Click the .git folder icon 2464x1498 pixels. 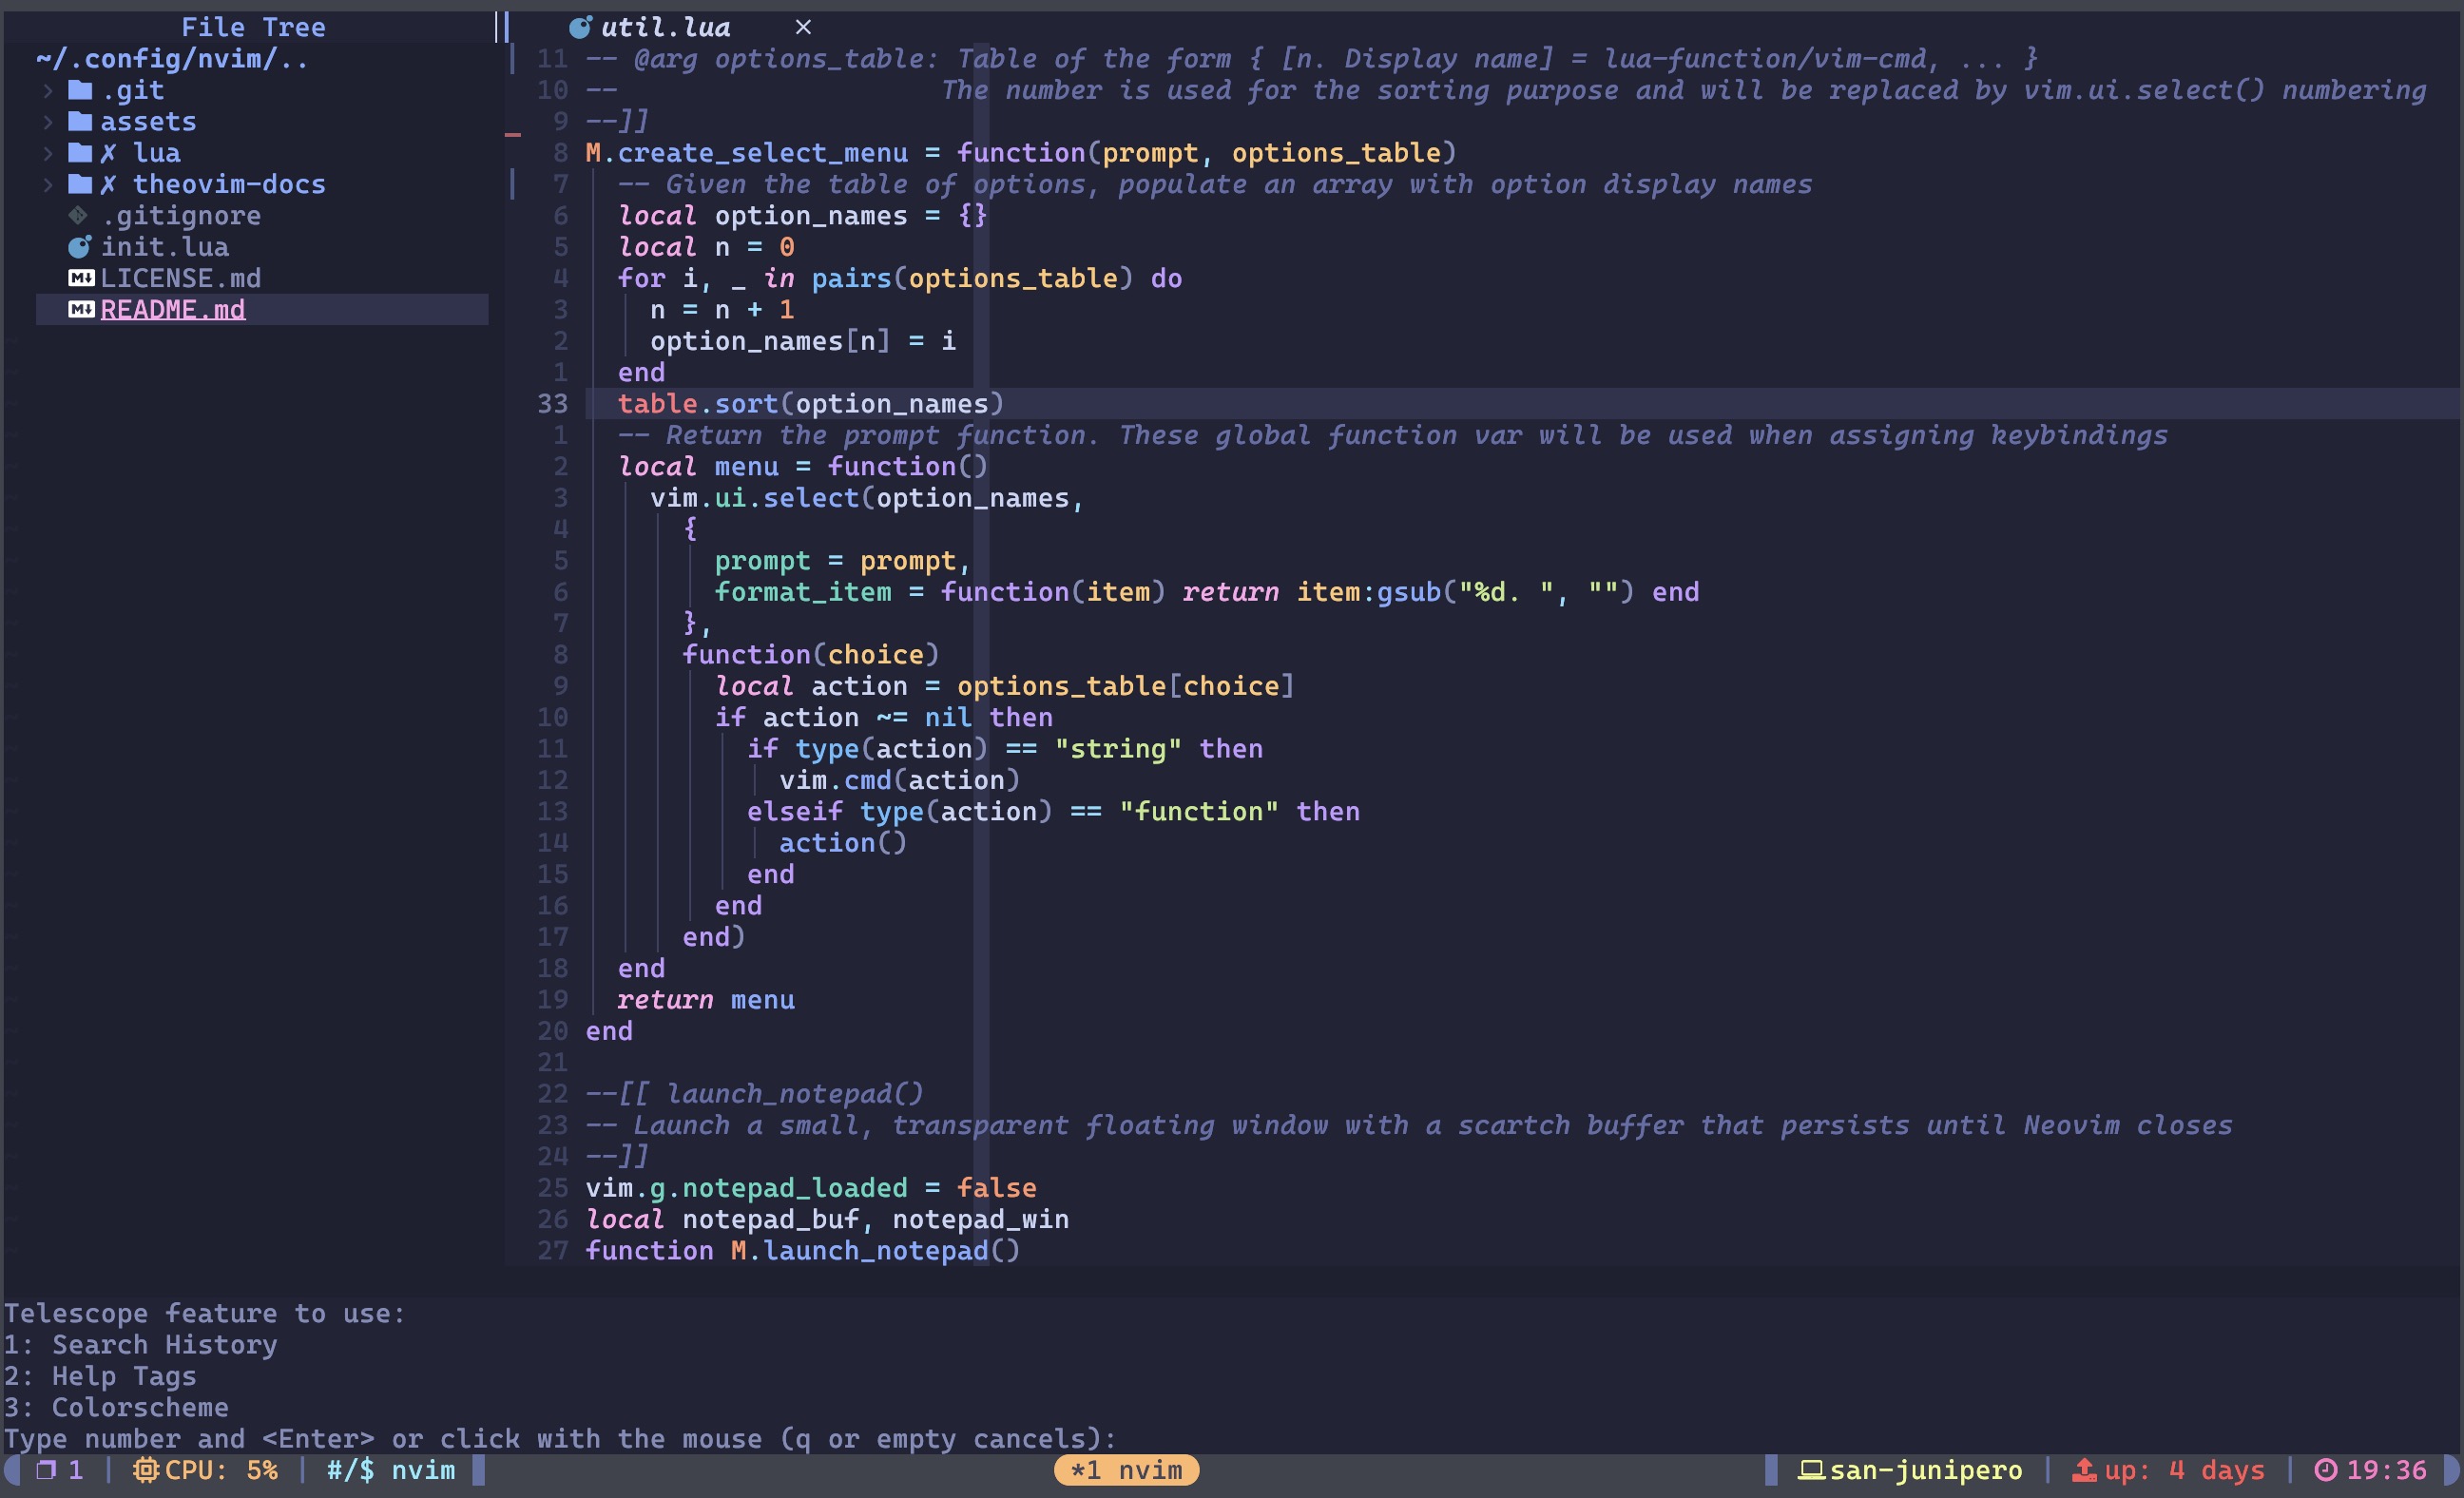point(80,91)
